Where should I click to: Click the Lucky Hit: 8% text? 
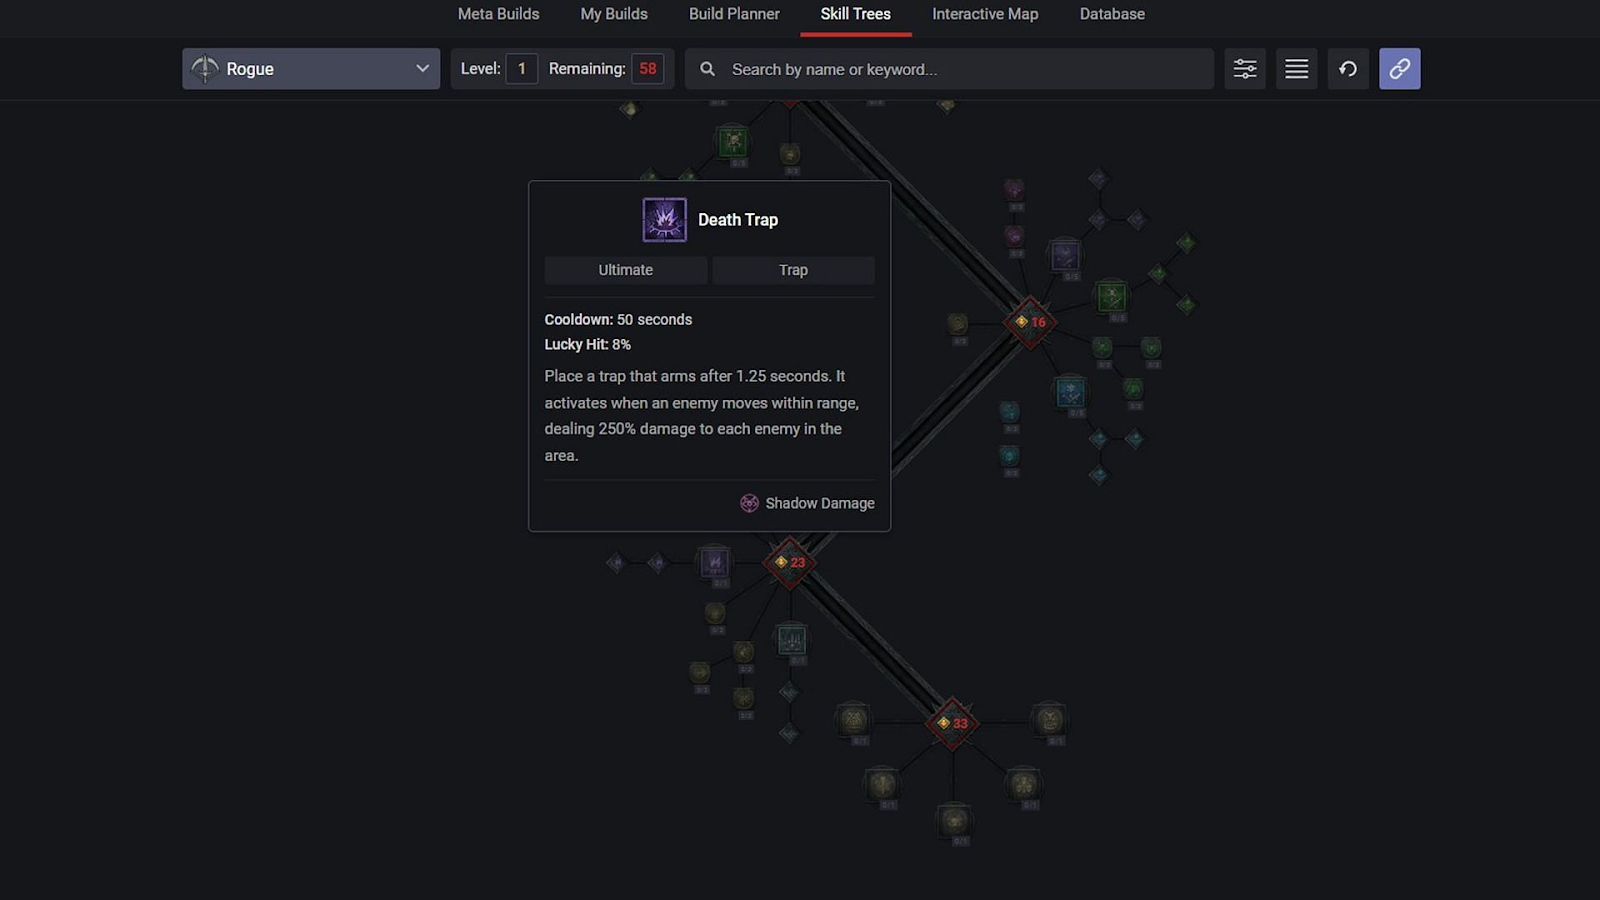click(588, 344)
